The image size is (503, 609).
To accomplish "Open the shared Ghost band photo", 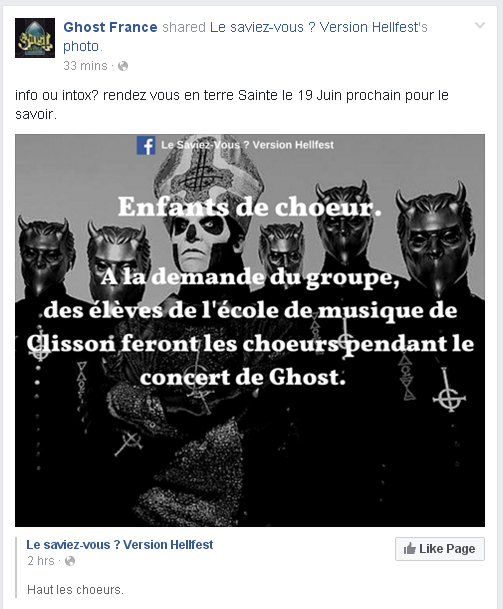I will pos(250,331).
